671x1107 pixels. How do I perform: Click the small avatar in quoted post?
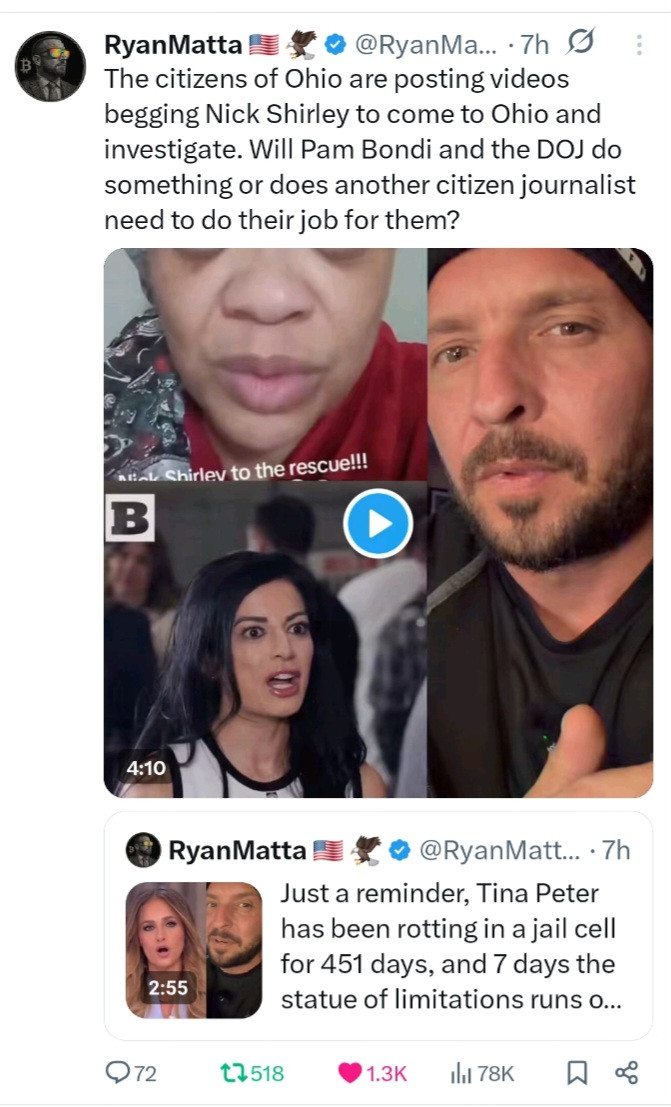[x=143, y=850]
